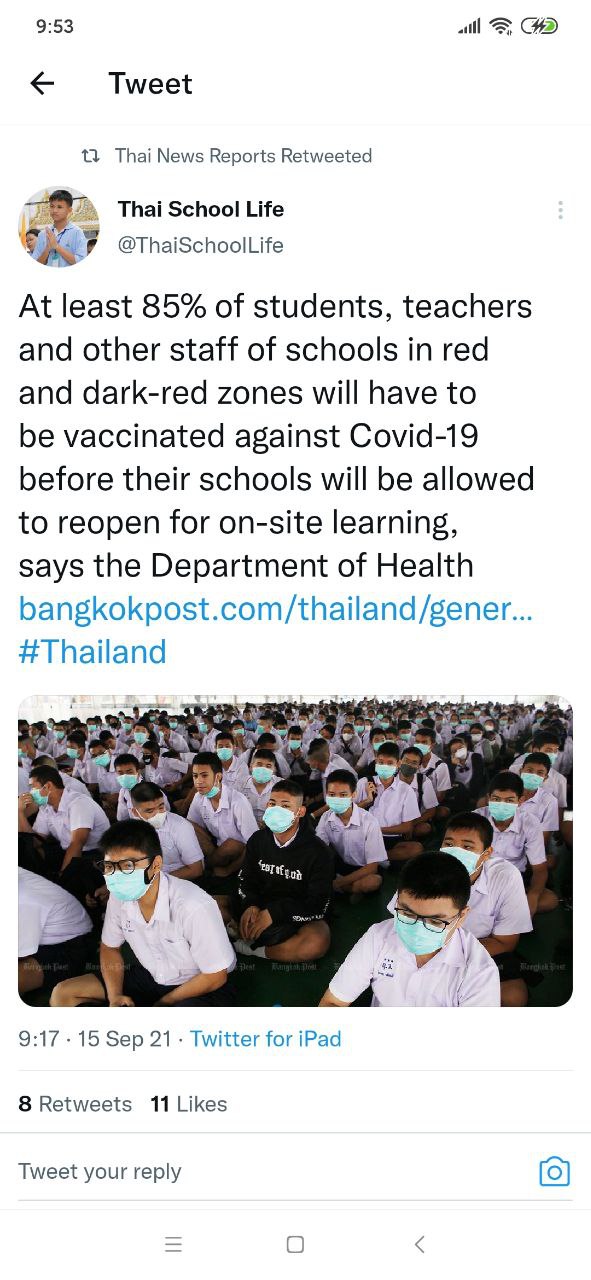Open the Twitter for iPad source link

(x=266, y=1039)
